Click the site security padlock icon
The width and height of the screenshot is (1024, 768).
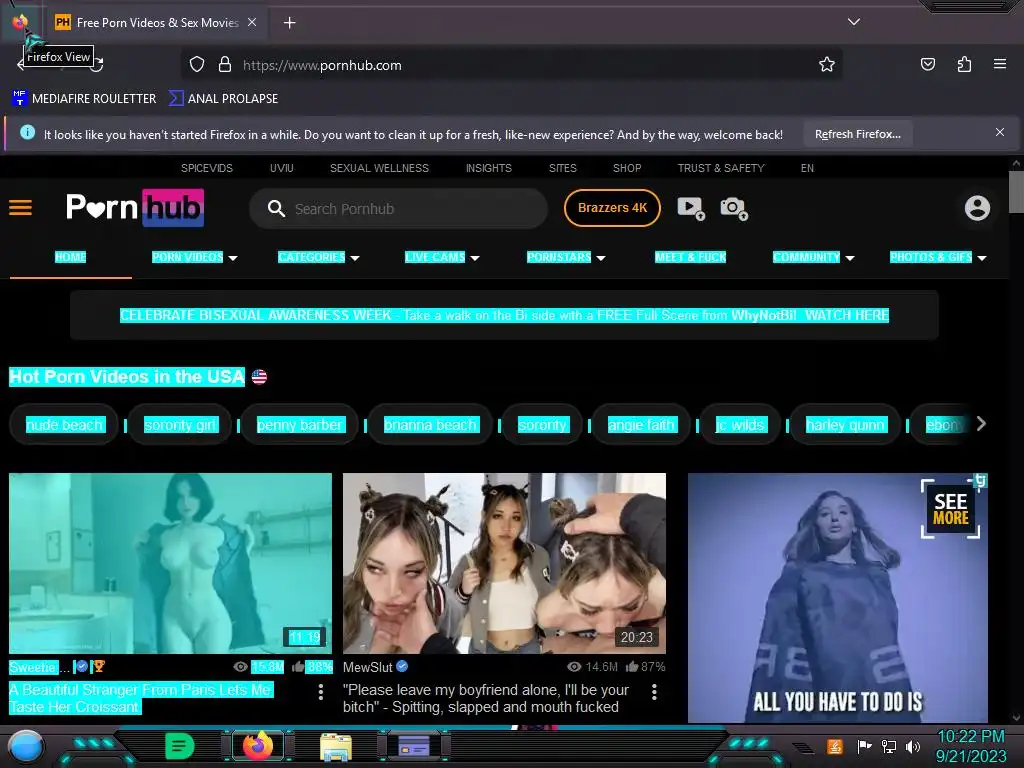tap(225, 65)
